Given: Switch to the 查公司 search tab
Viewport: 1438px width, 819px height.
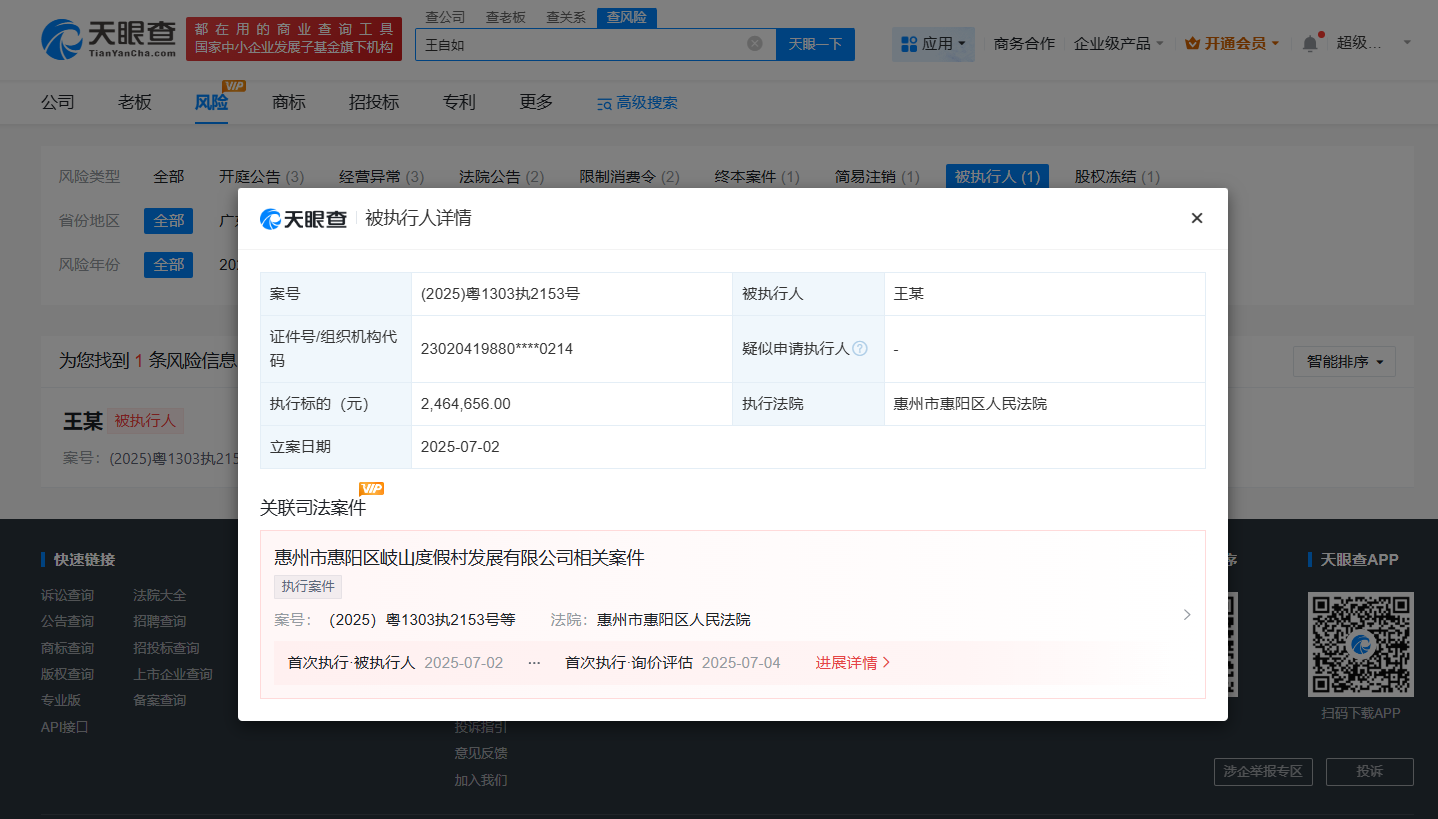Looking at the screenshot, I should 445,17.
